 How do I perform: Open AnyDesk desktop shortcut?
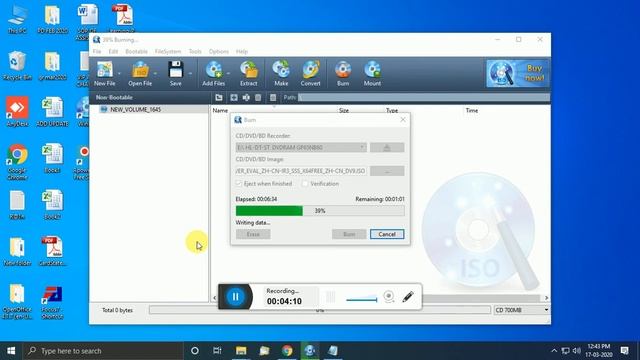[17, 111]
